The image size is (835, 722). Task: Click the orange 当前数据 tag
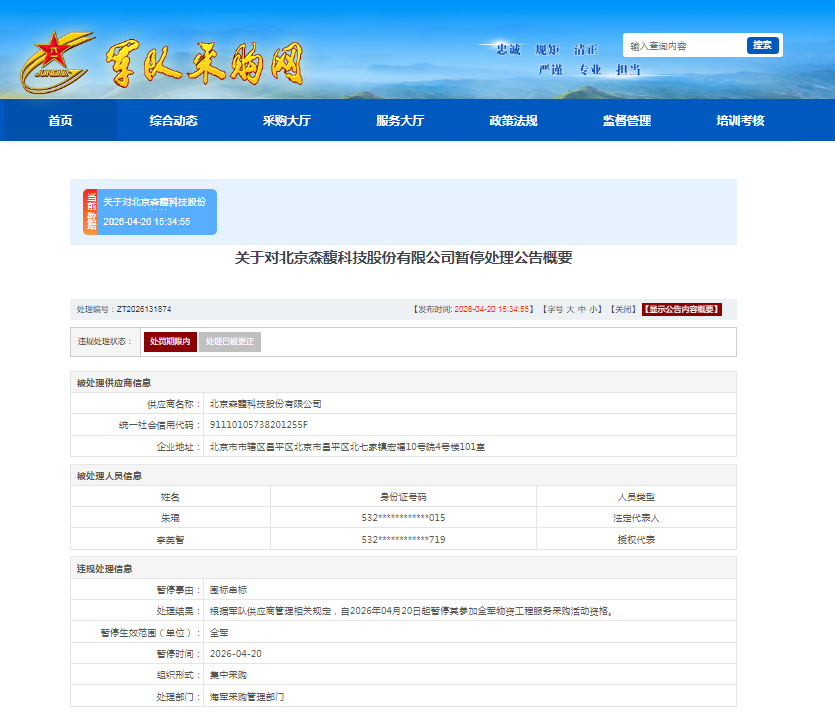(x=90, y=211)
